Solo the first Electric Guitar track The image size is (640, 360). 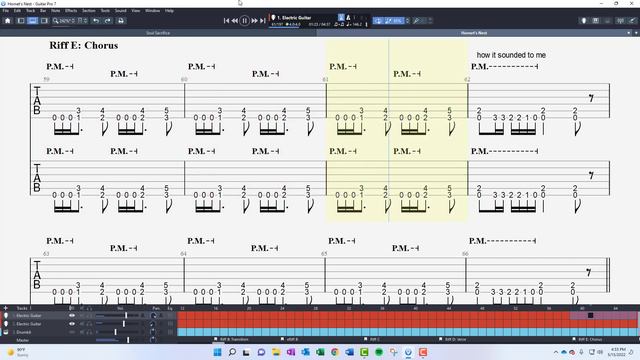(89, 316)
